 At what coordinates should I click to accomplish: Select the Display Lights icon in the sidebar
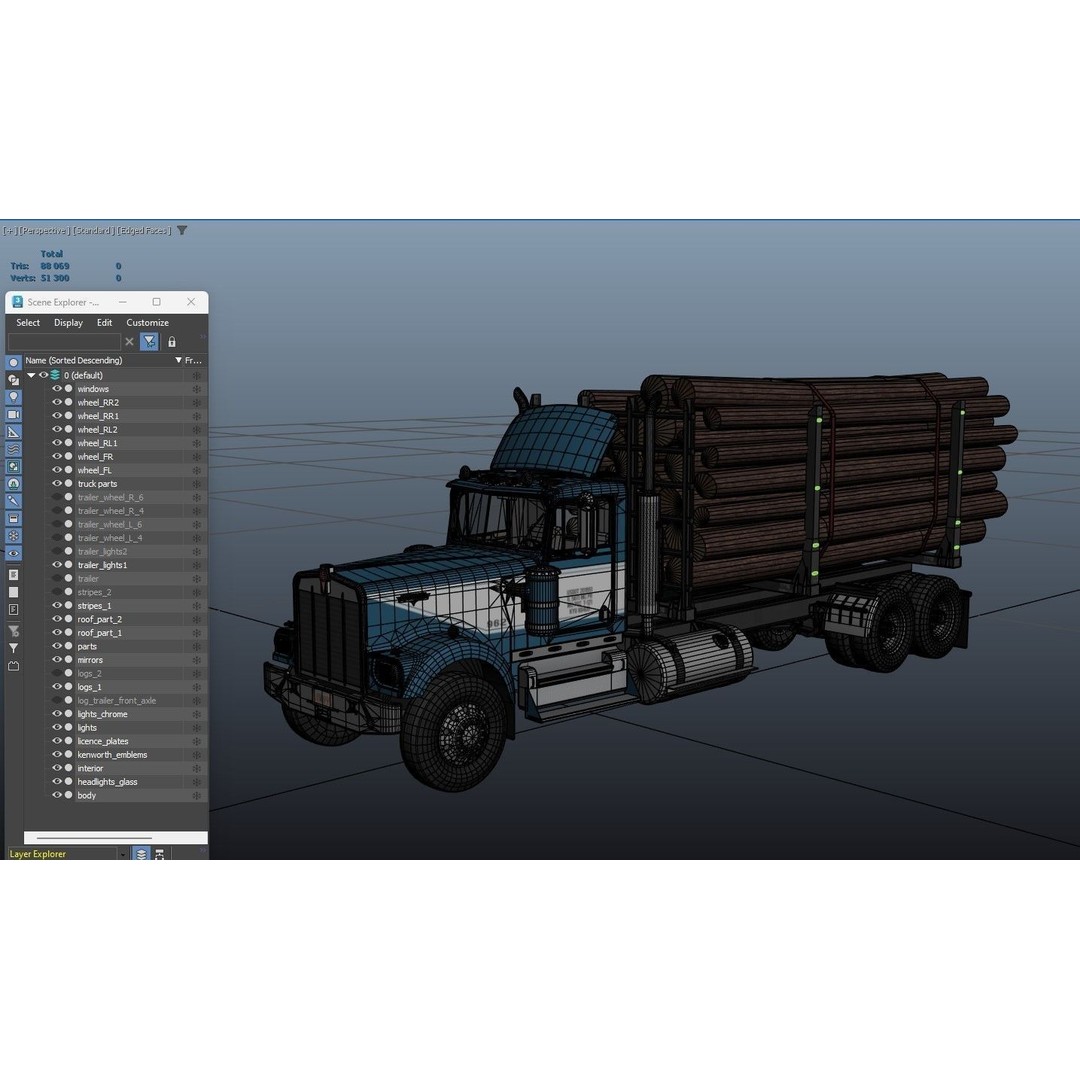14,396
